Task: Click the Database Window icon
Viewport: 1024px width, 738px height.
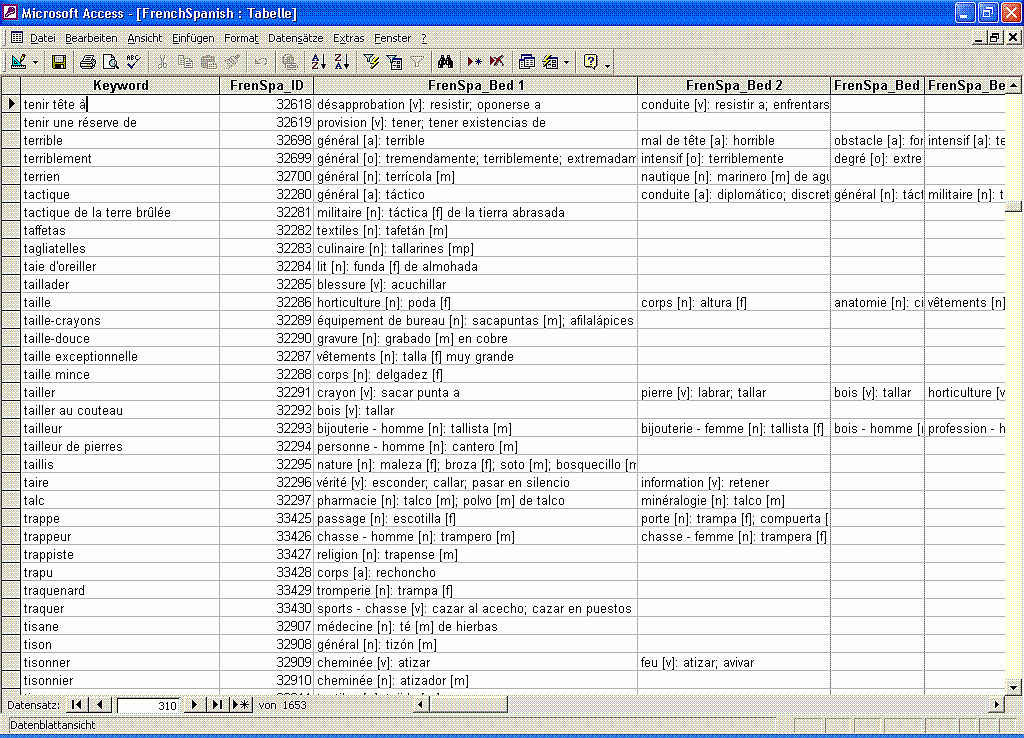Action: click(x=526, y=62)
